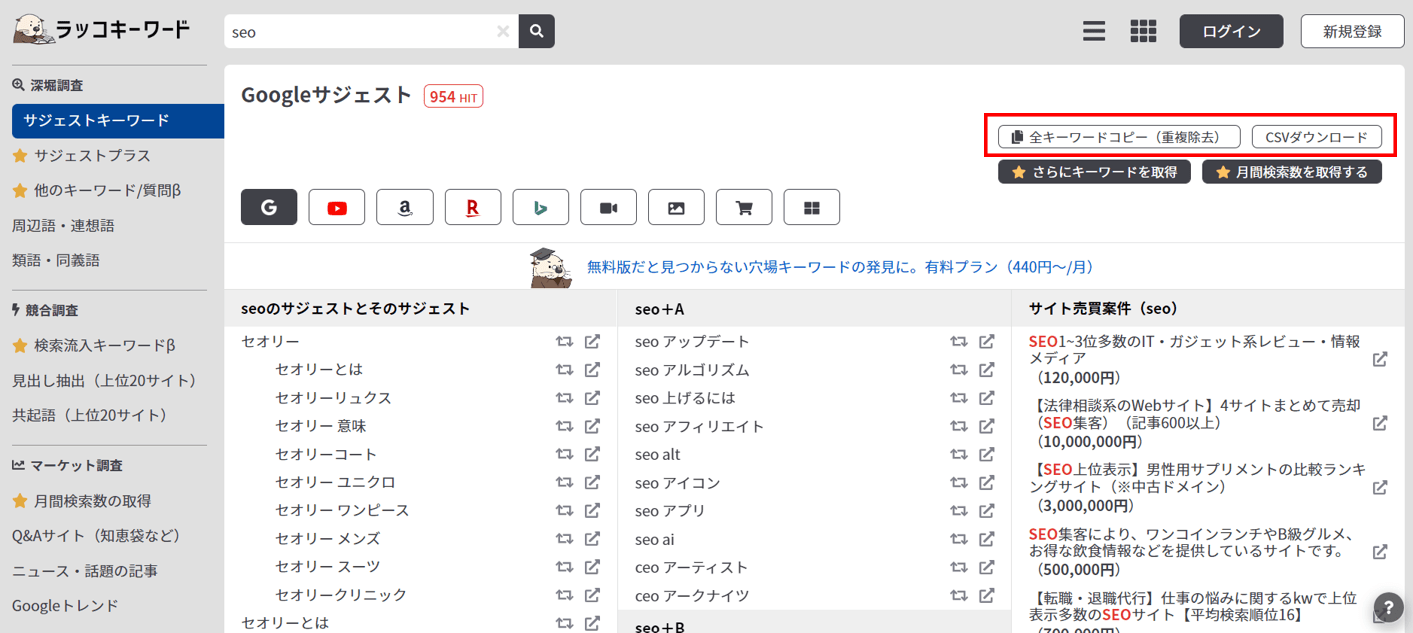1413x633 pixels.
Task: Re-search the セオリーとは keyword
Action: [x=565, y=370]
